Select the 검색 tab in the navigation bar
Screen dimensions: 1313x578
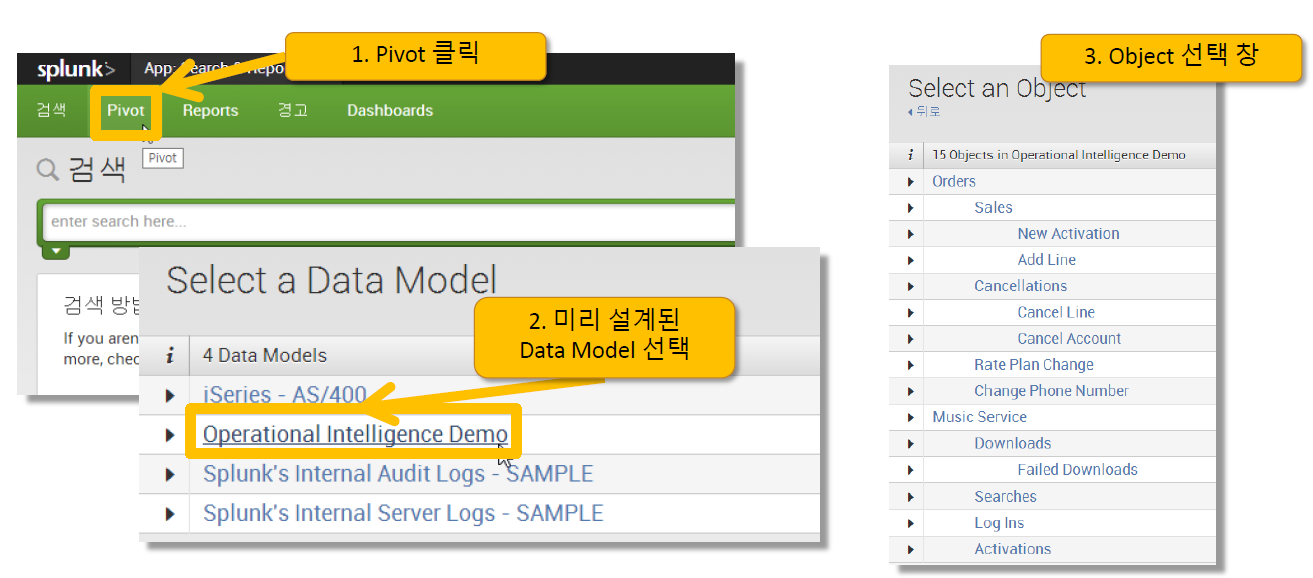(50, 110)
